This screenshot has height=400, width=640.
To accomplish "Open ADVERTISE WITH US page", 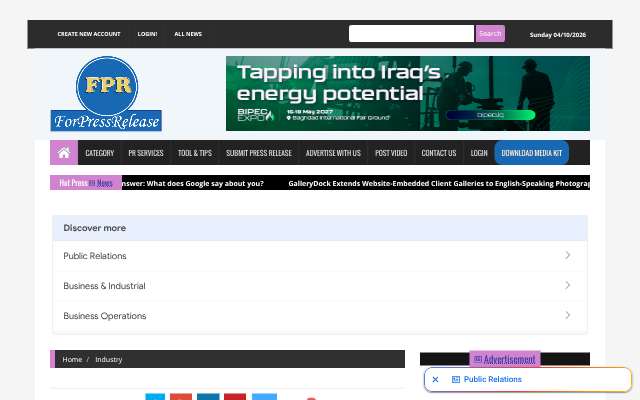I will [x=333, y=153].
